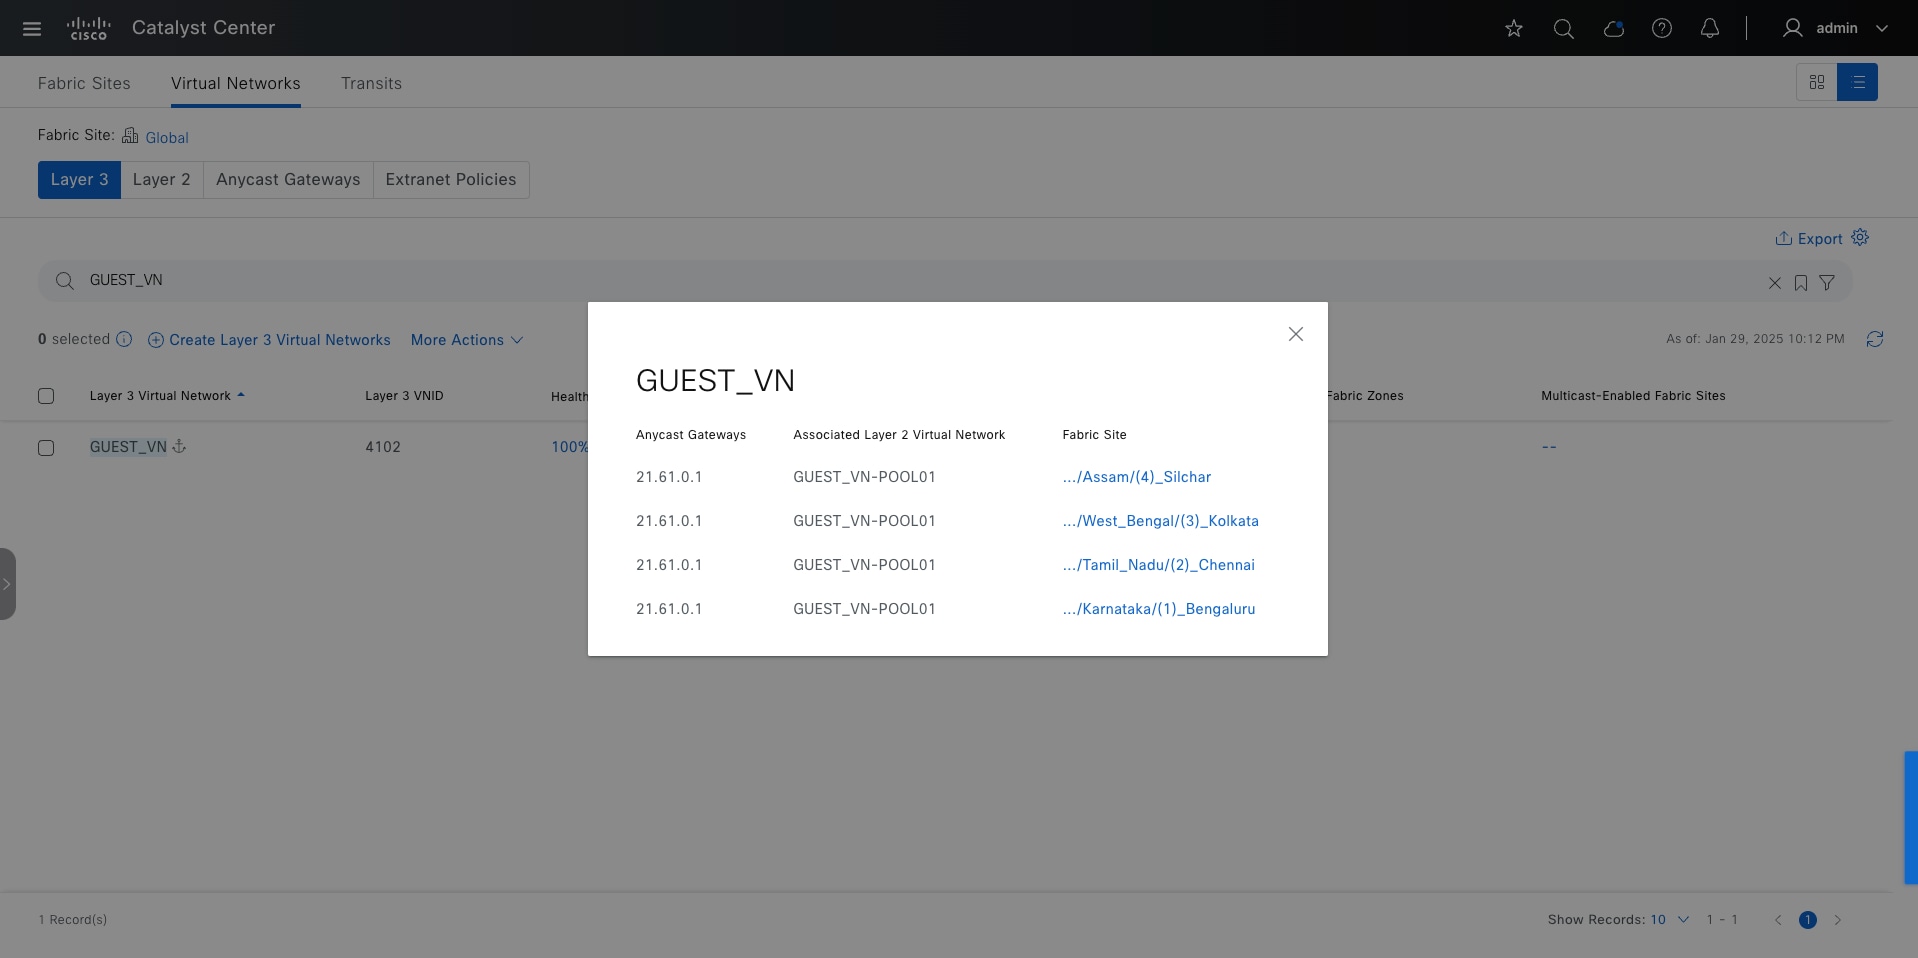Click the search magnifier in filter bar
Screen dimensions: 1918x958
pos(65,281)
